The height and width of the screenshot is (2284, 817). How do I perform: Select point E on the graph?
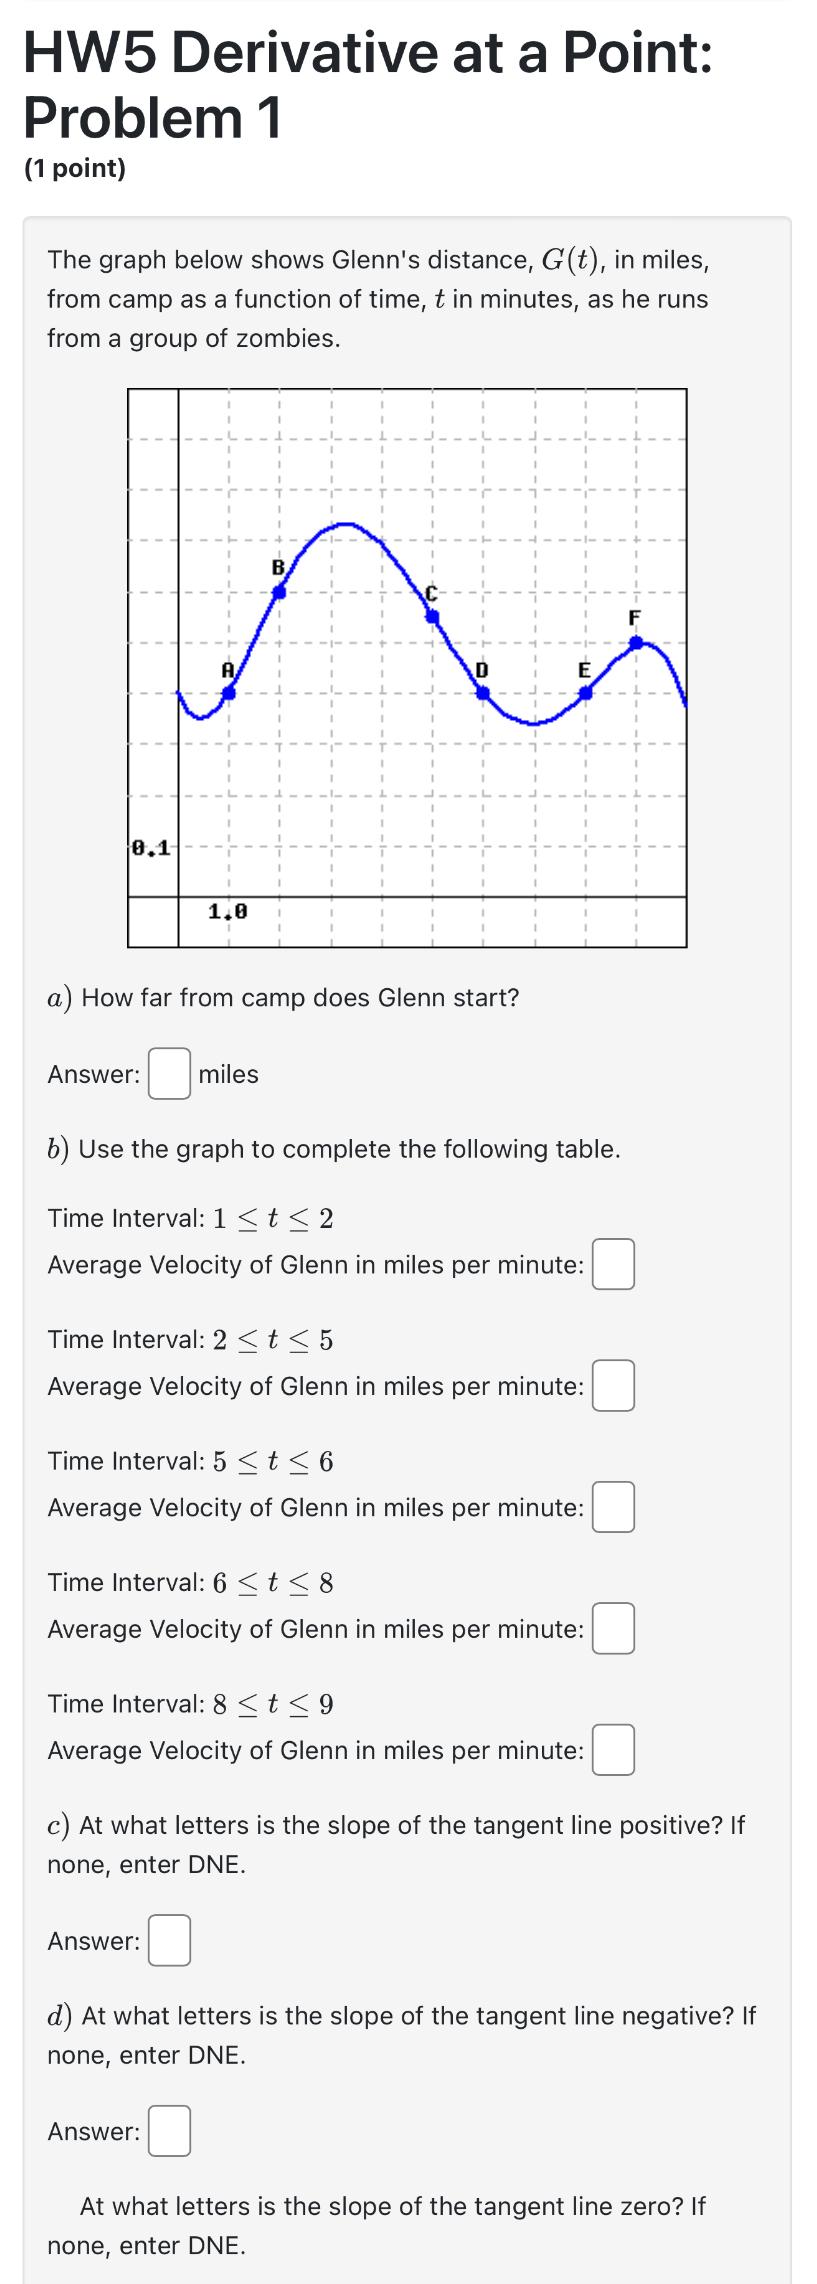[587, 690]
